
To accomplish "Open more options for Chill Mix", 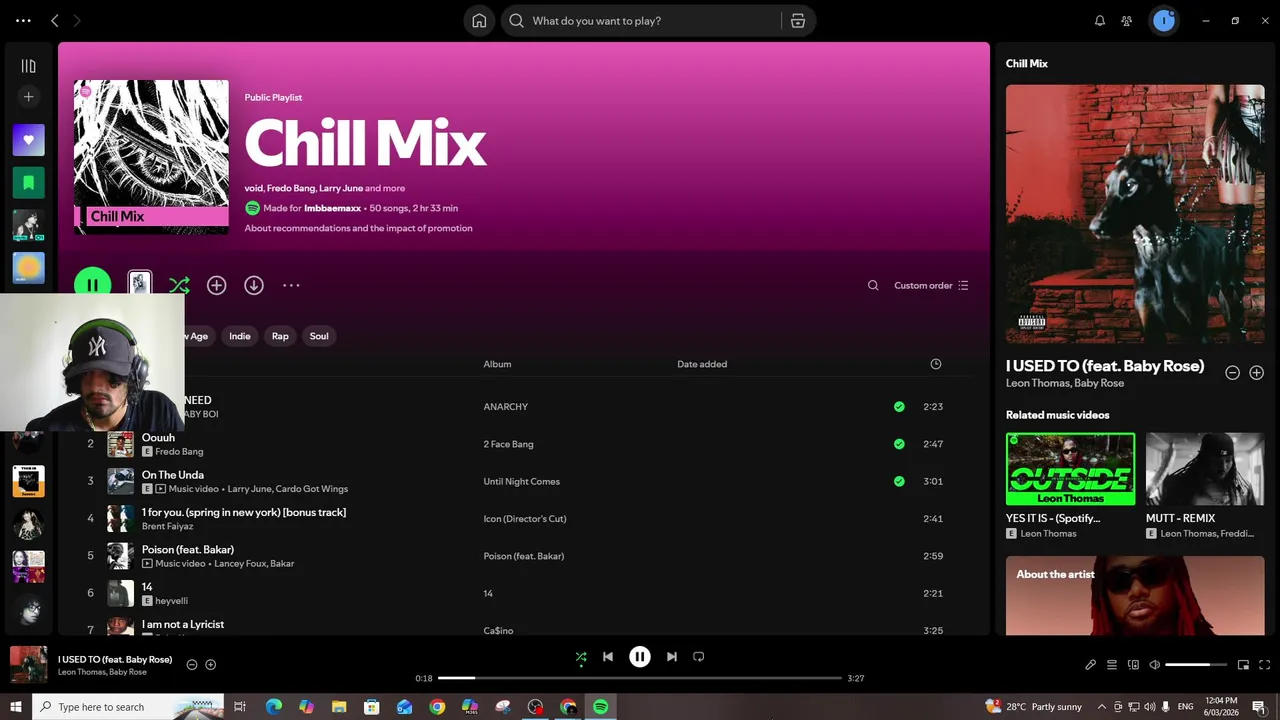I will pos(291,285).
